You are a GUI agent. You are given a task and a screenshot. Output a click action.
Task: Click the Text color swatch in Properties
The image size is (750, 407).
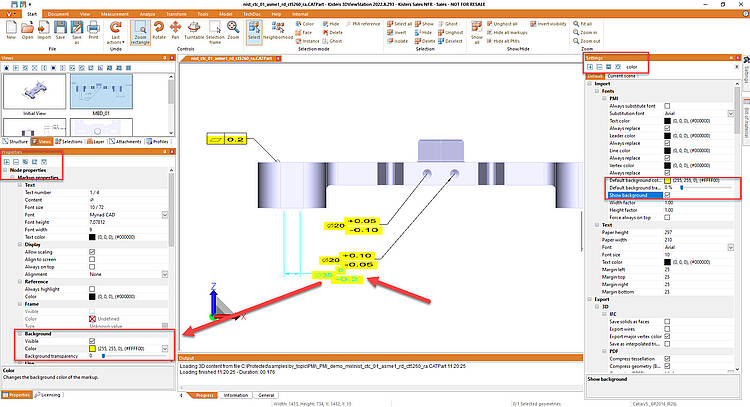(92, 237)
